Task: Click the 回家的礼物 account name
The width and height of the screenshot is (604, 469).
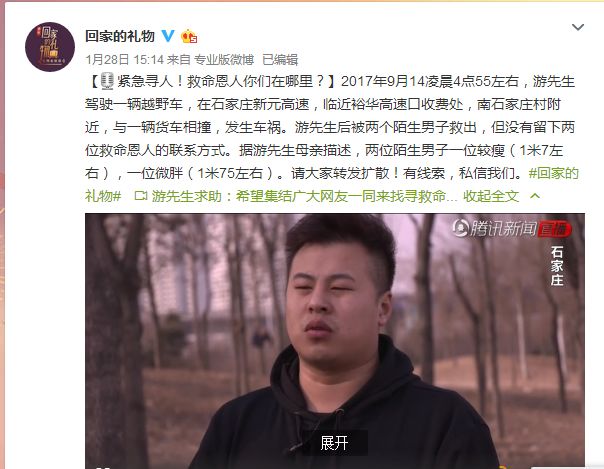Action: pyautogui.click(x=120, y=36)
